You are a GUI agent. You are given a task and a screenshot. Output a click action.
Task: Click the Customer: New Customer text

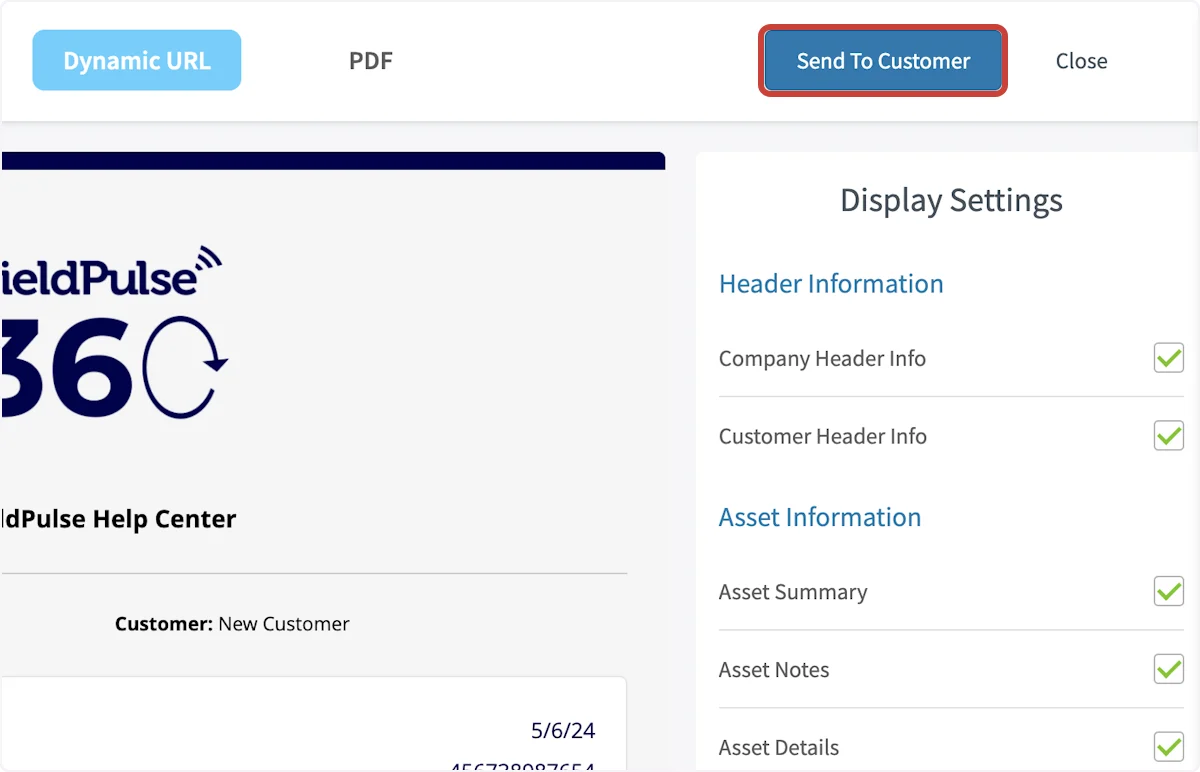[x=232, y=624]
